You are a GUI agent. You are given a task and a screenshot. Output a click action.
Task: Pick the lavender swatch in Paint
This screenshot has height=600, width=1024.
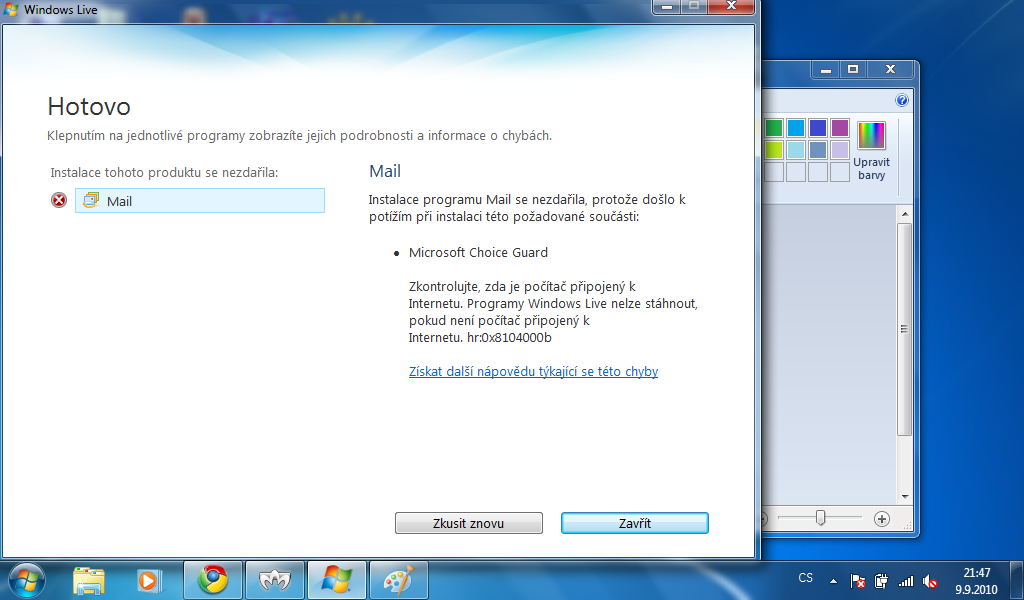(x=840, y=150)
